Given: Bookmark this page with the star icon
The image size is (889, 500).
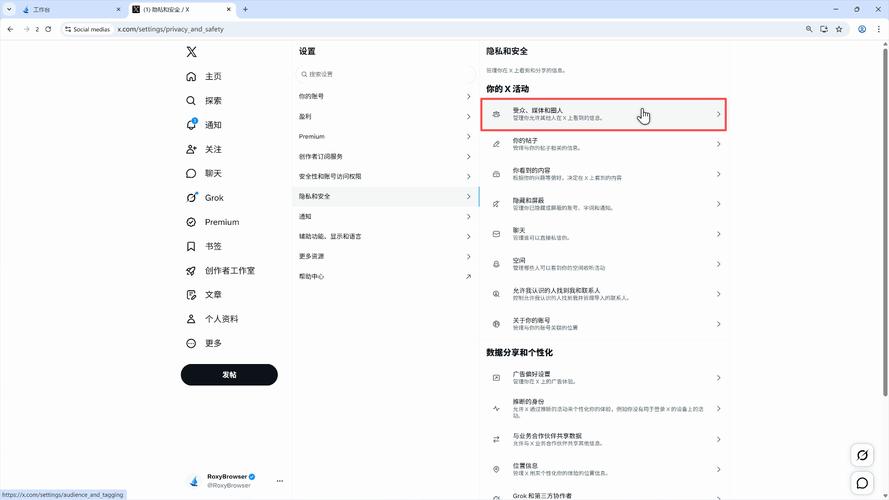Looking at the screenshot, I should point(839,29).
